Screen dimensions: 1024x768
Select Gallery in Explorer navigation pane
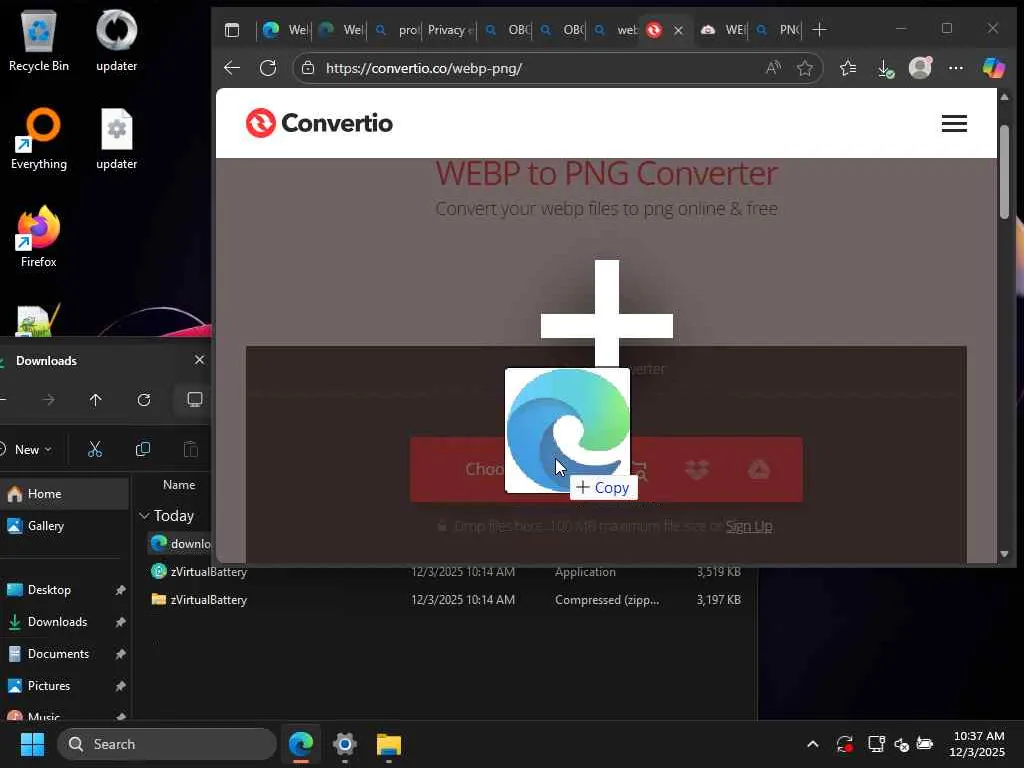click(x=64, y=526)
